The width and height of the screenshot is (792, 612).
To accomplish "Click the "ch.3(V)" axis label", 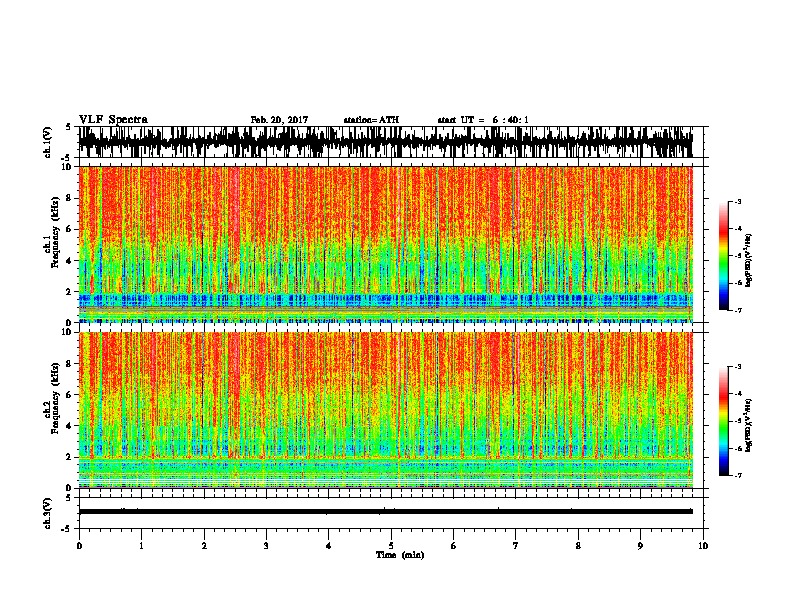I will tap(48, 514).
